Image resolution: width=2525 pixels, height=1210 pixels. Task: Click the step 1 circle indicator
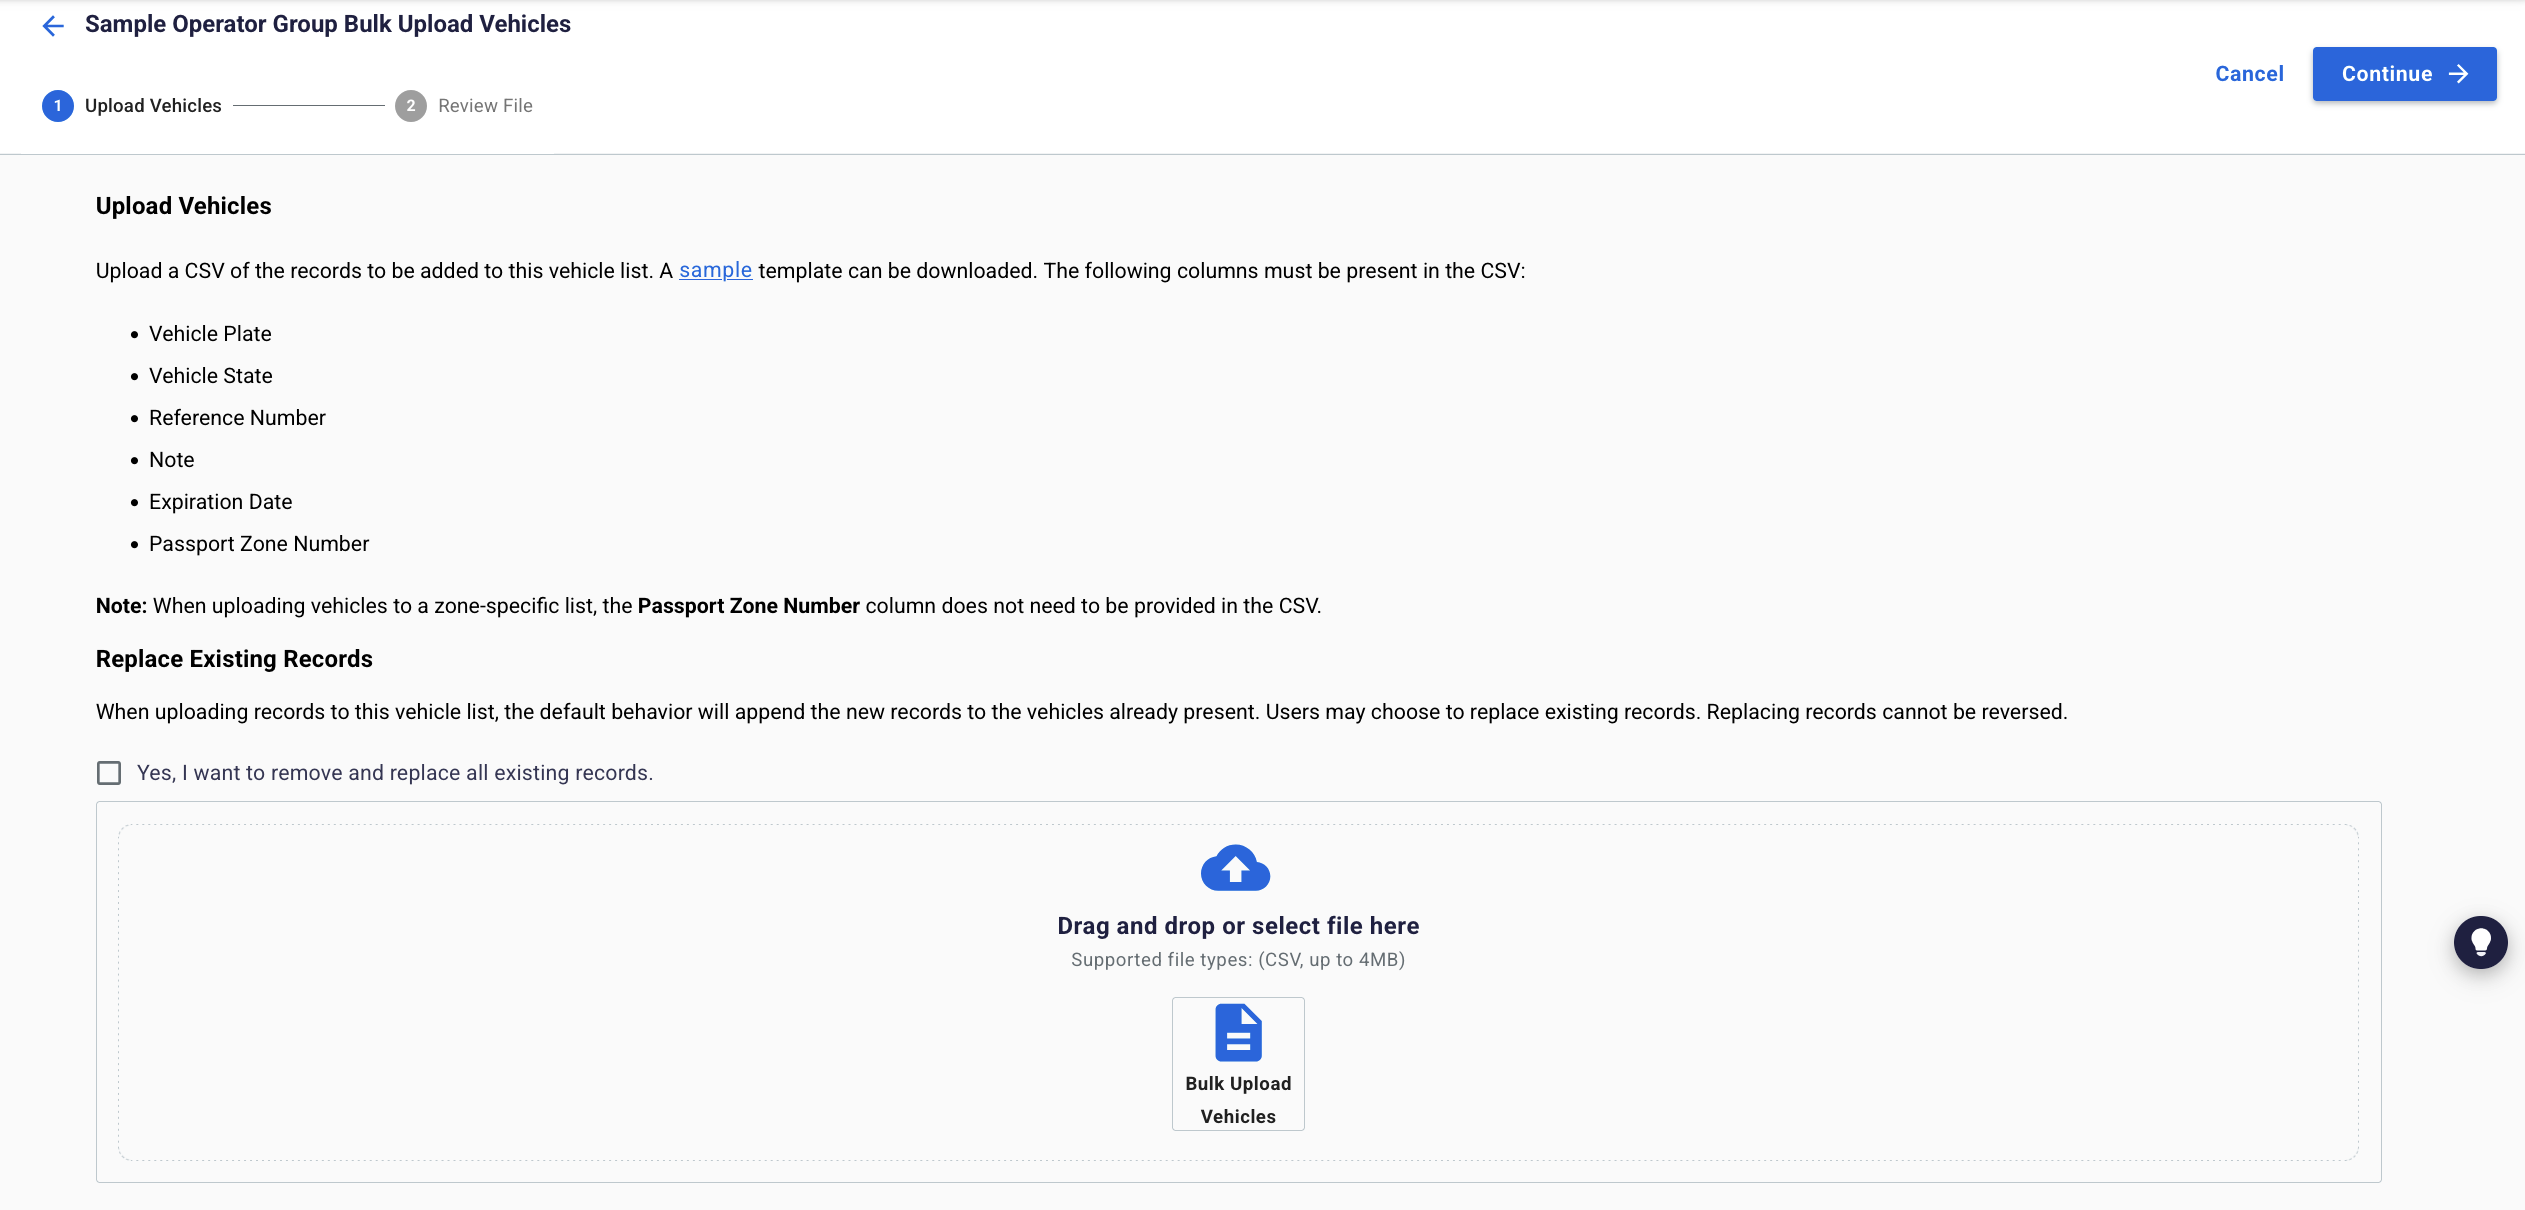(x=58, y=106)
